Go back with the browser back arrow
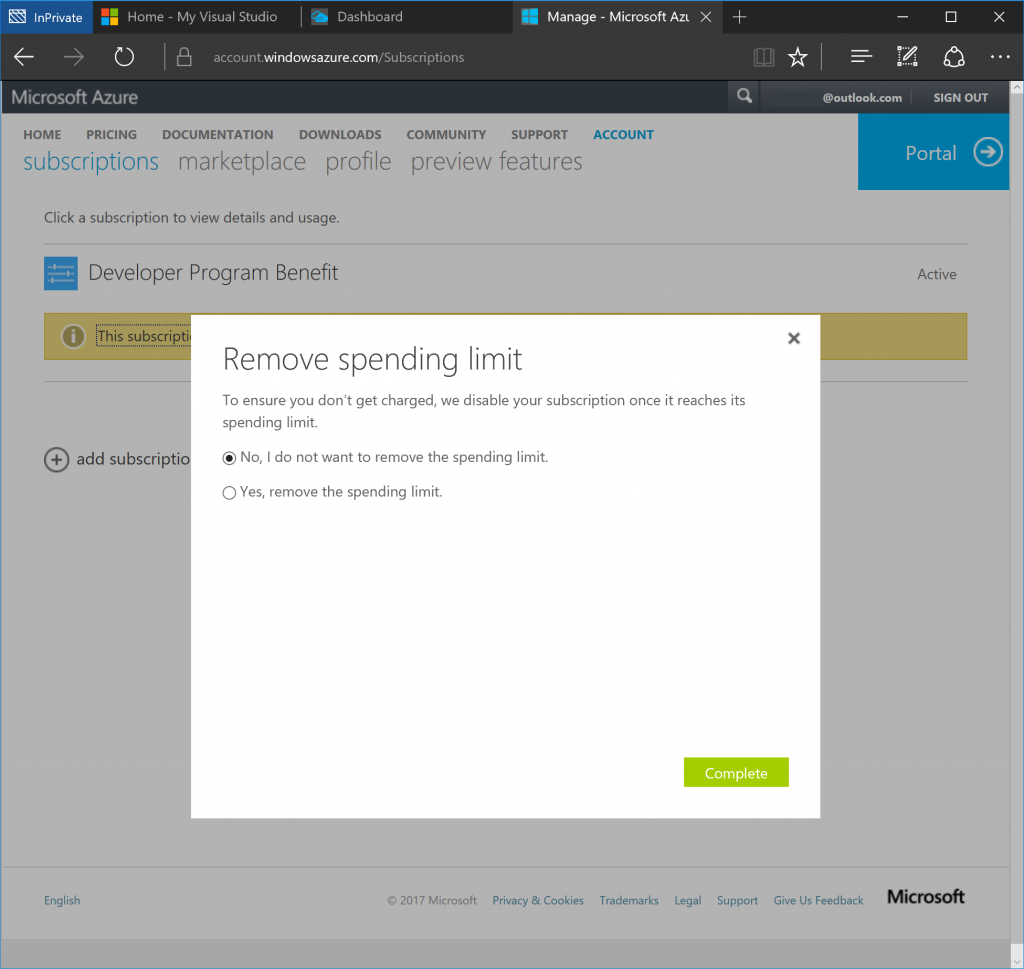 click(x=24, y=57)
